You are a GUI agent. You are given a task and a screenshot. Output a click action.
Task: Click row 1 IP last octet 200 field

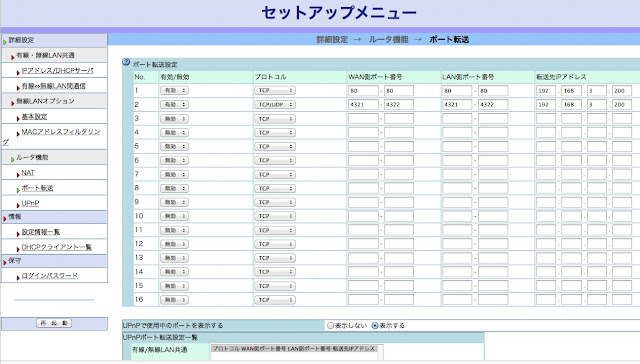(x=622, y=91)
